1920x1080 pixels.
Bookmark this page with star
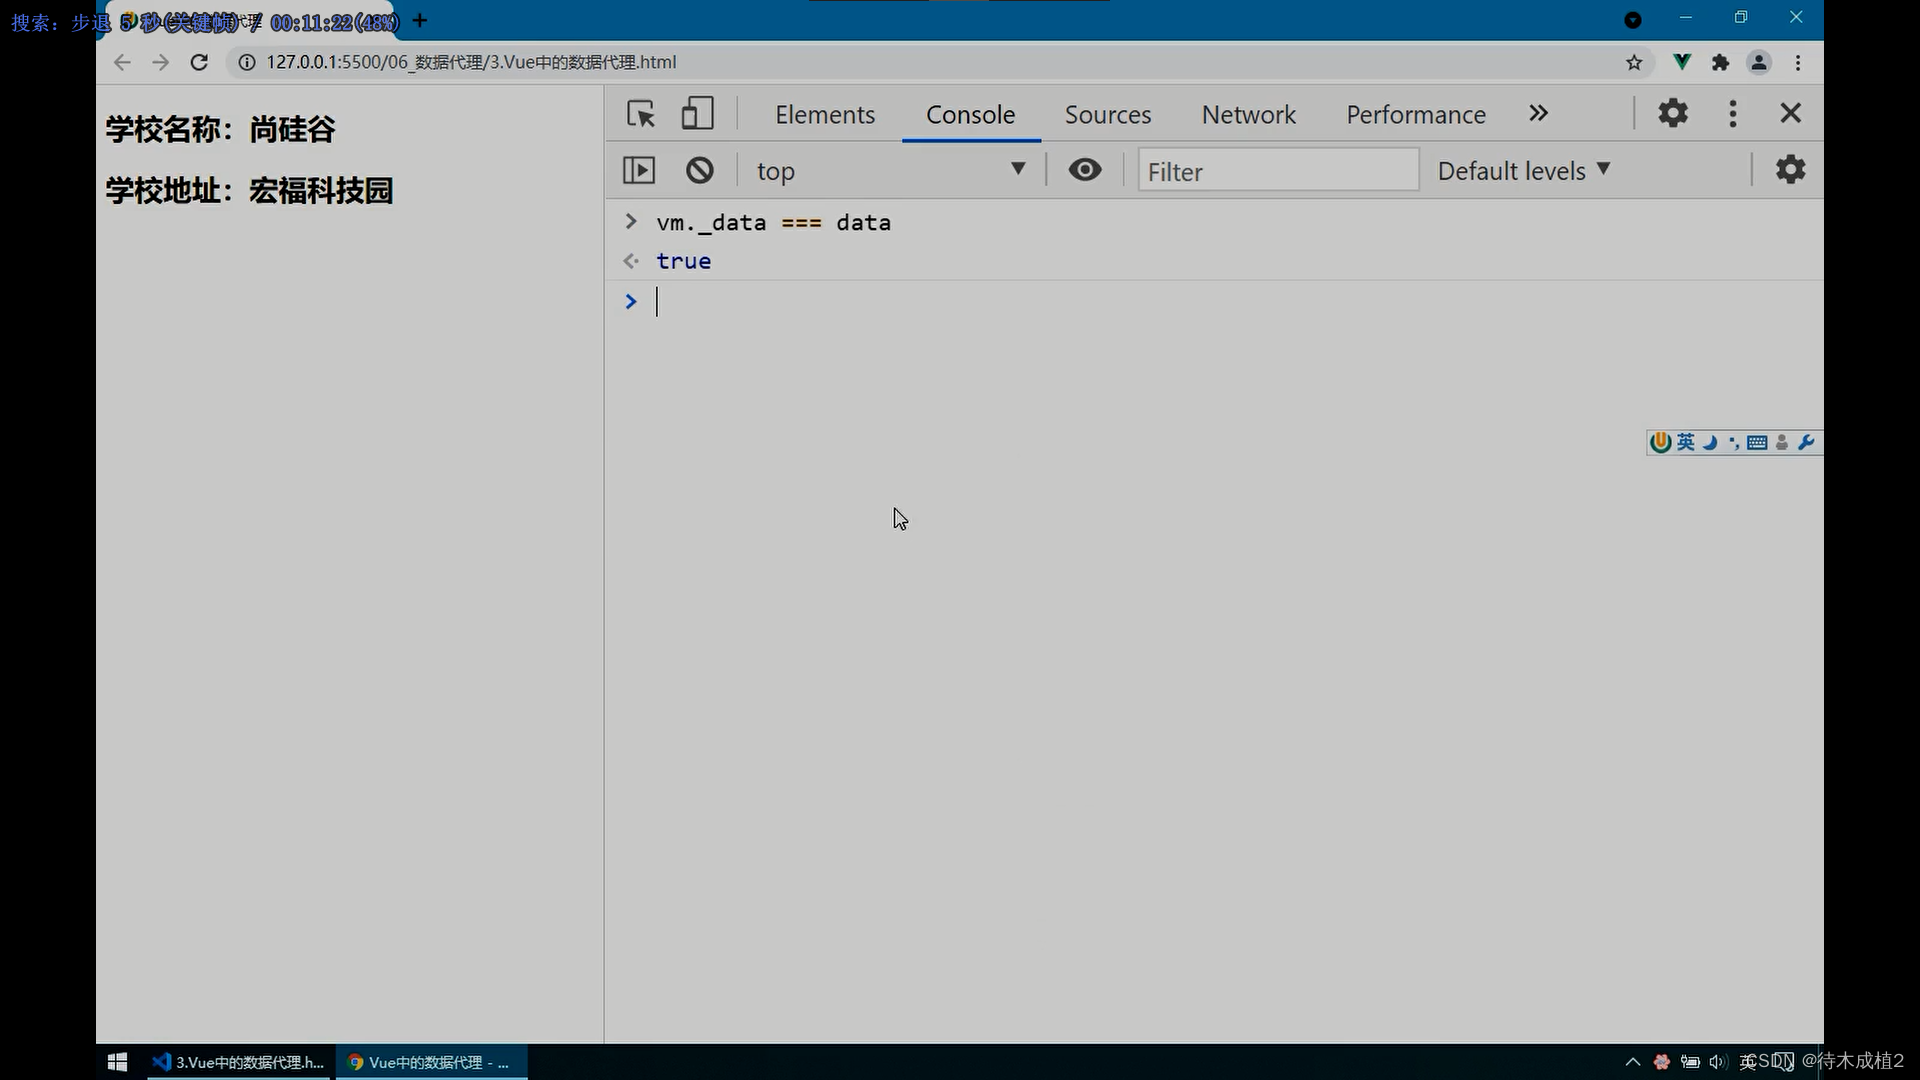point(1634,63)
